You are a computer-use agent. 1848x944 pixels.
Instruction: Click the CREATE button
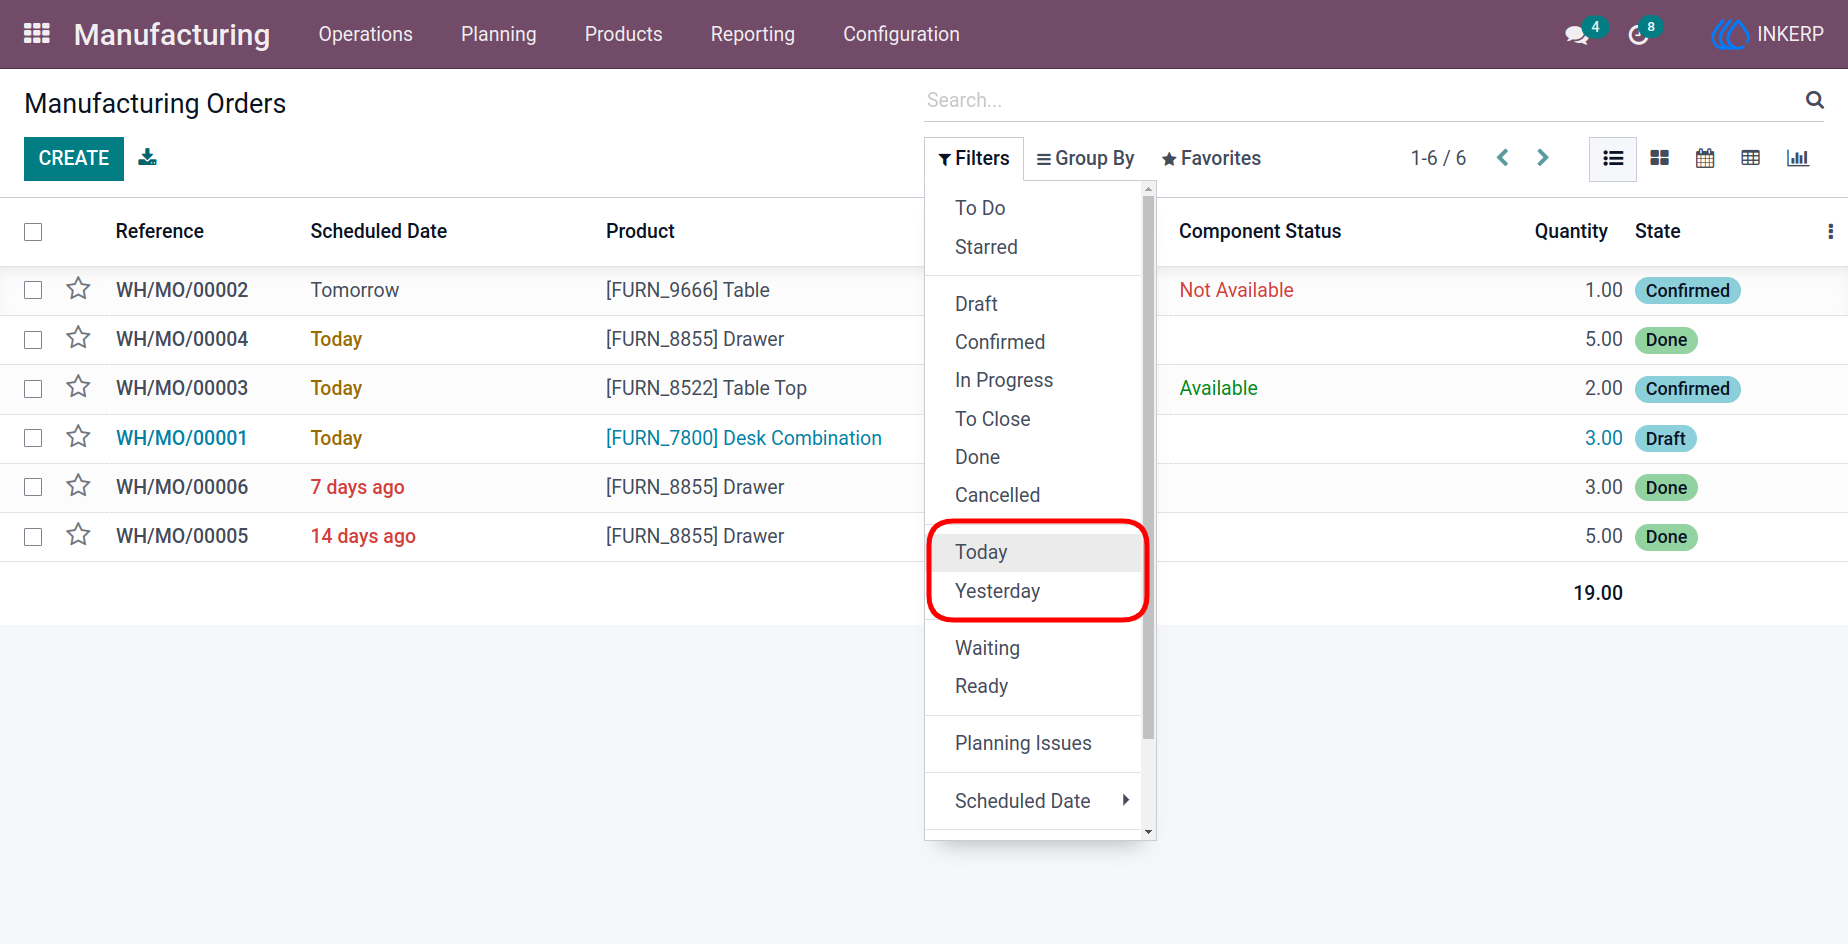pyautogui.click(x=74, y=159)
